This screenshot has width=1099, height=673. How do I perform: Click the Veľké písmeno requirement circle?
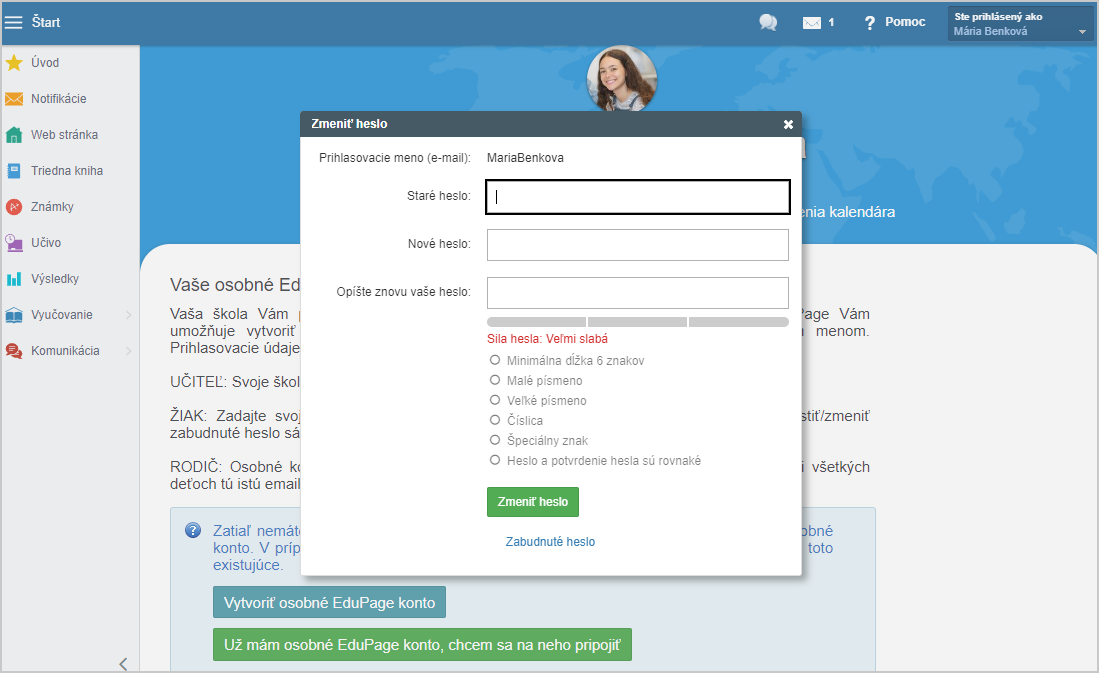pyautogui.click(x=495, y=400)
